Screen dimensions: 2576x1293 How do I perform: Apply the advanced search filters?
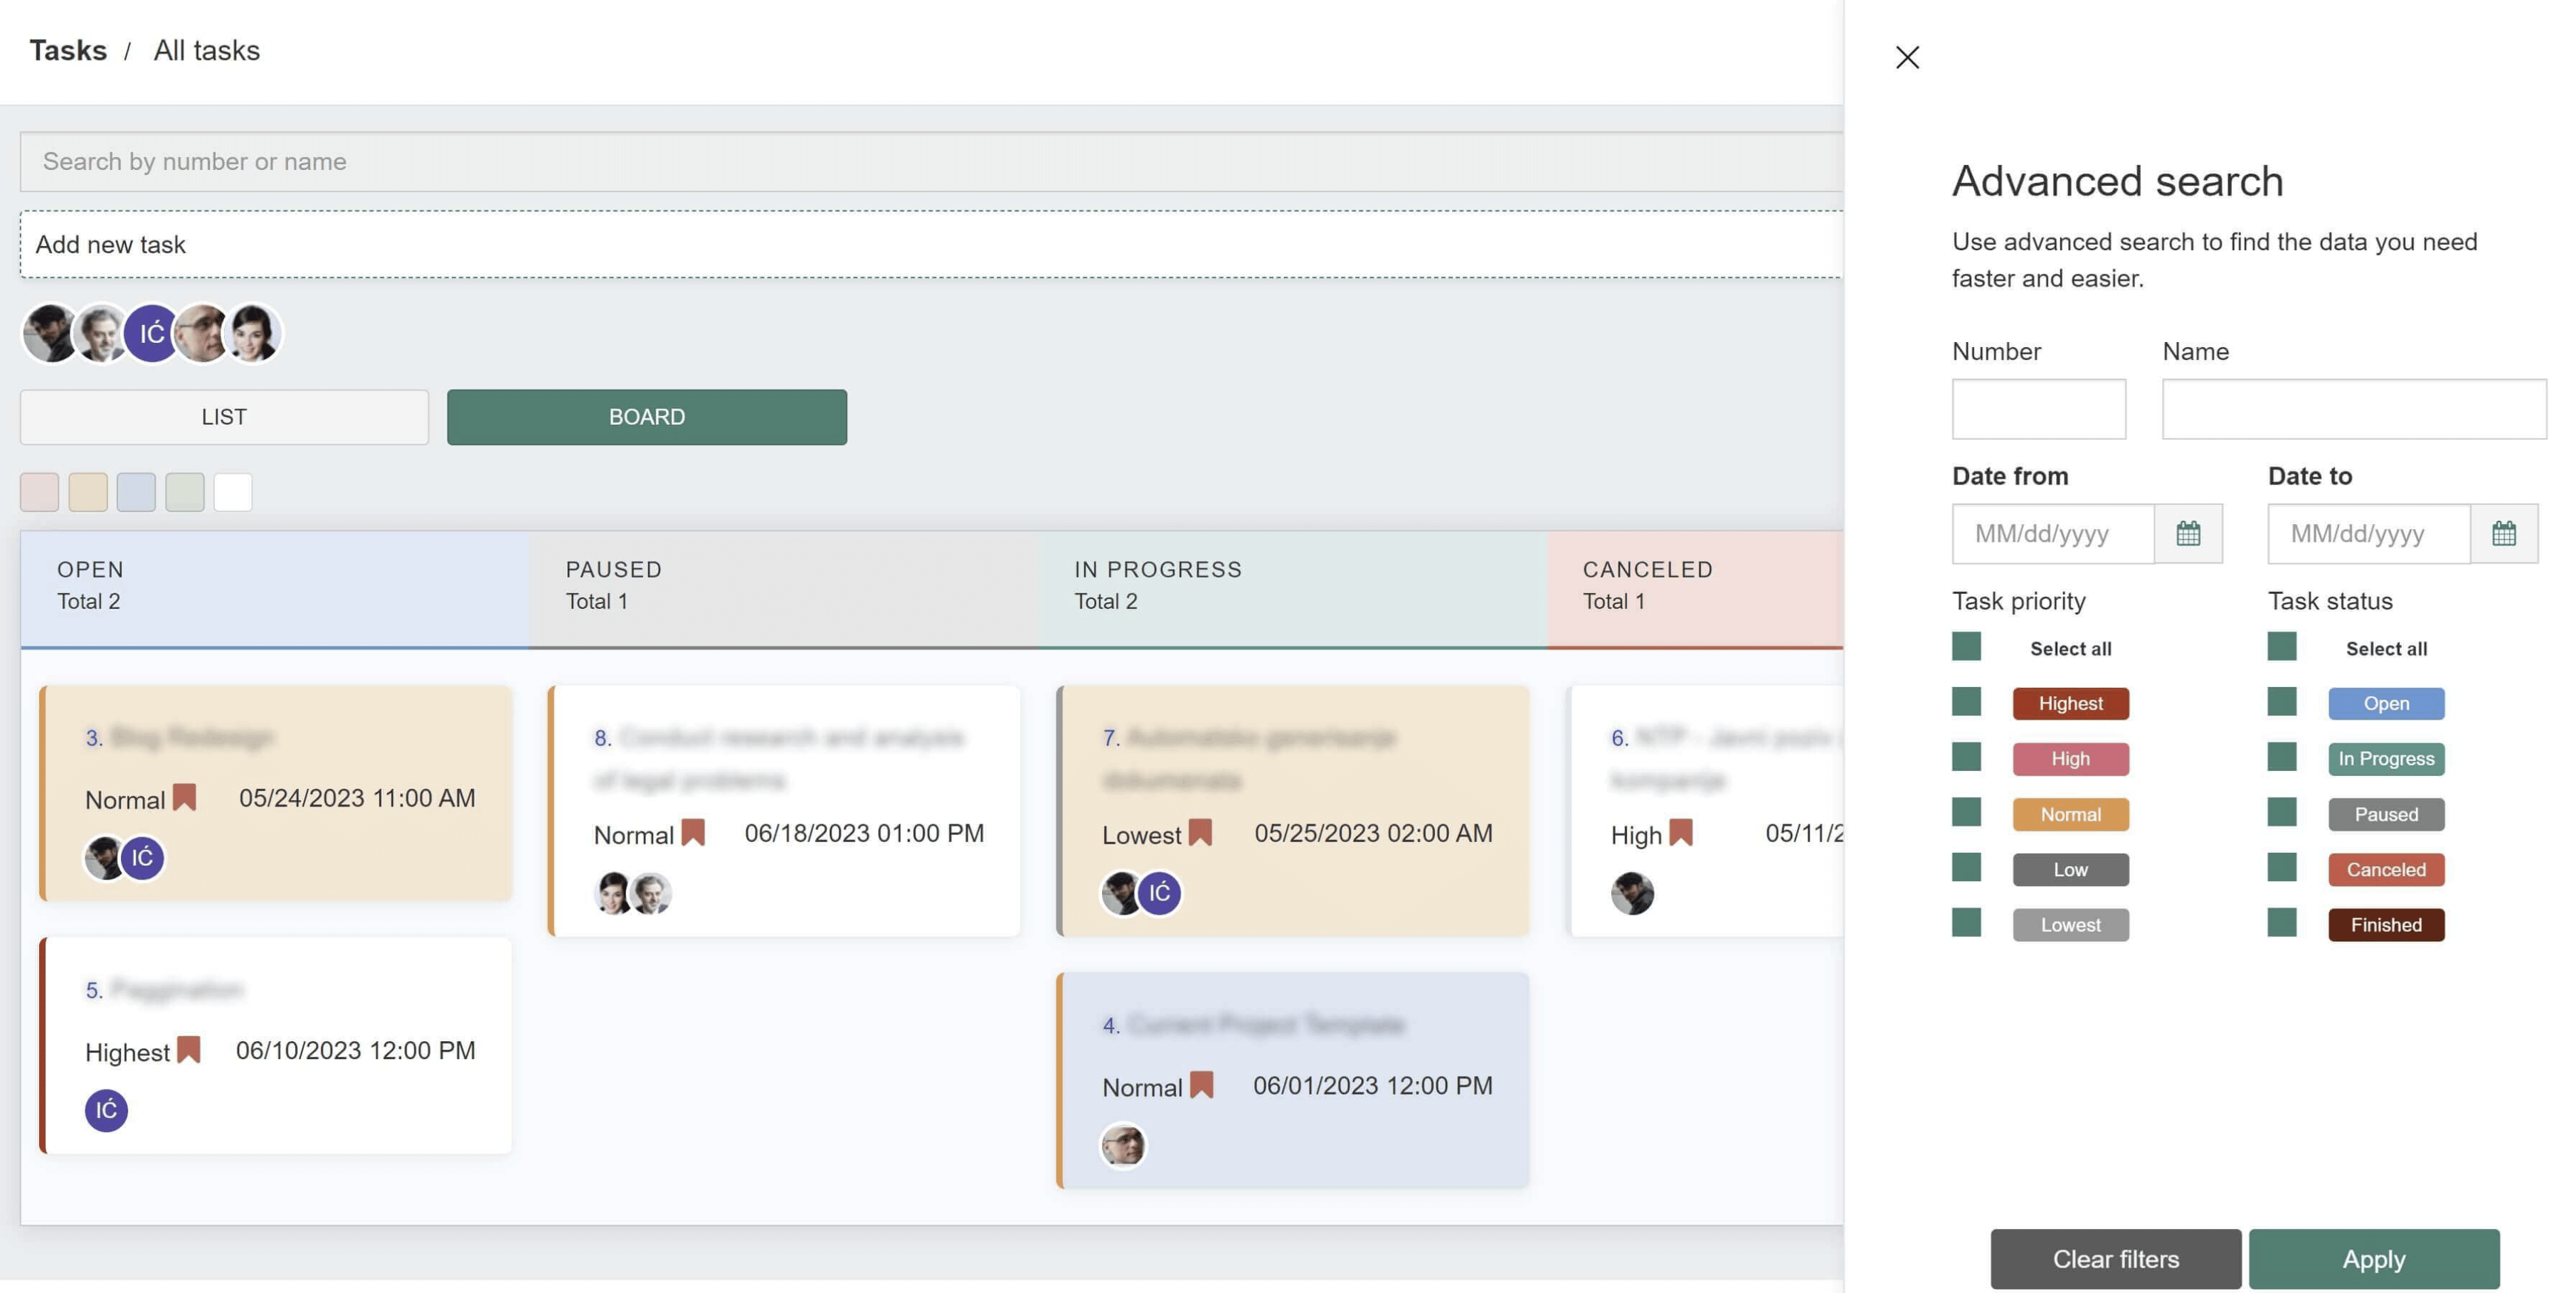2373,1258
